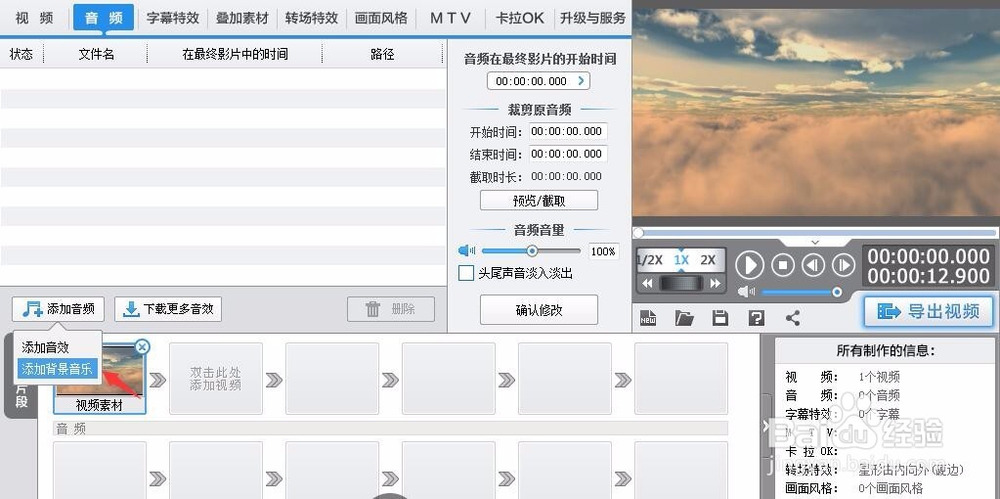Step to the previous frame
The width and height of the screenshot is (1000, 499).
(813, 264)
